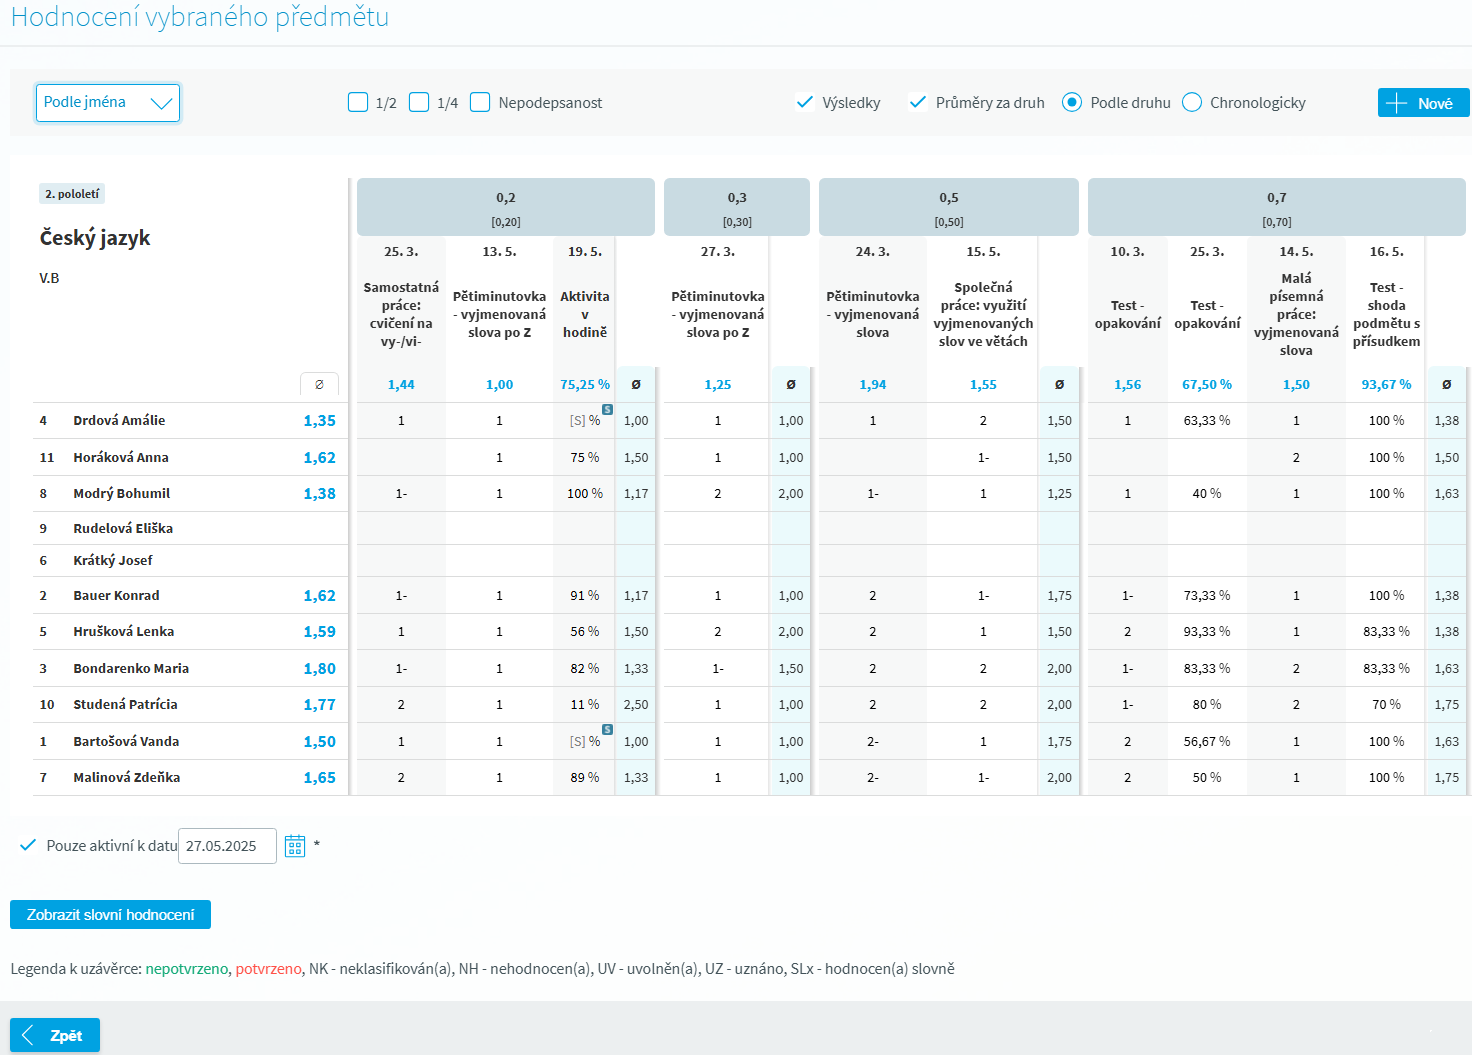Click Hrušková Lenka's 93,33 % test result

pyautogui.click(x=1207, y=631)
